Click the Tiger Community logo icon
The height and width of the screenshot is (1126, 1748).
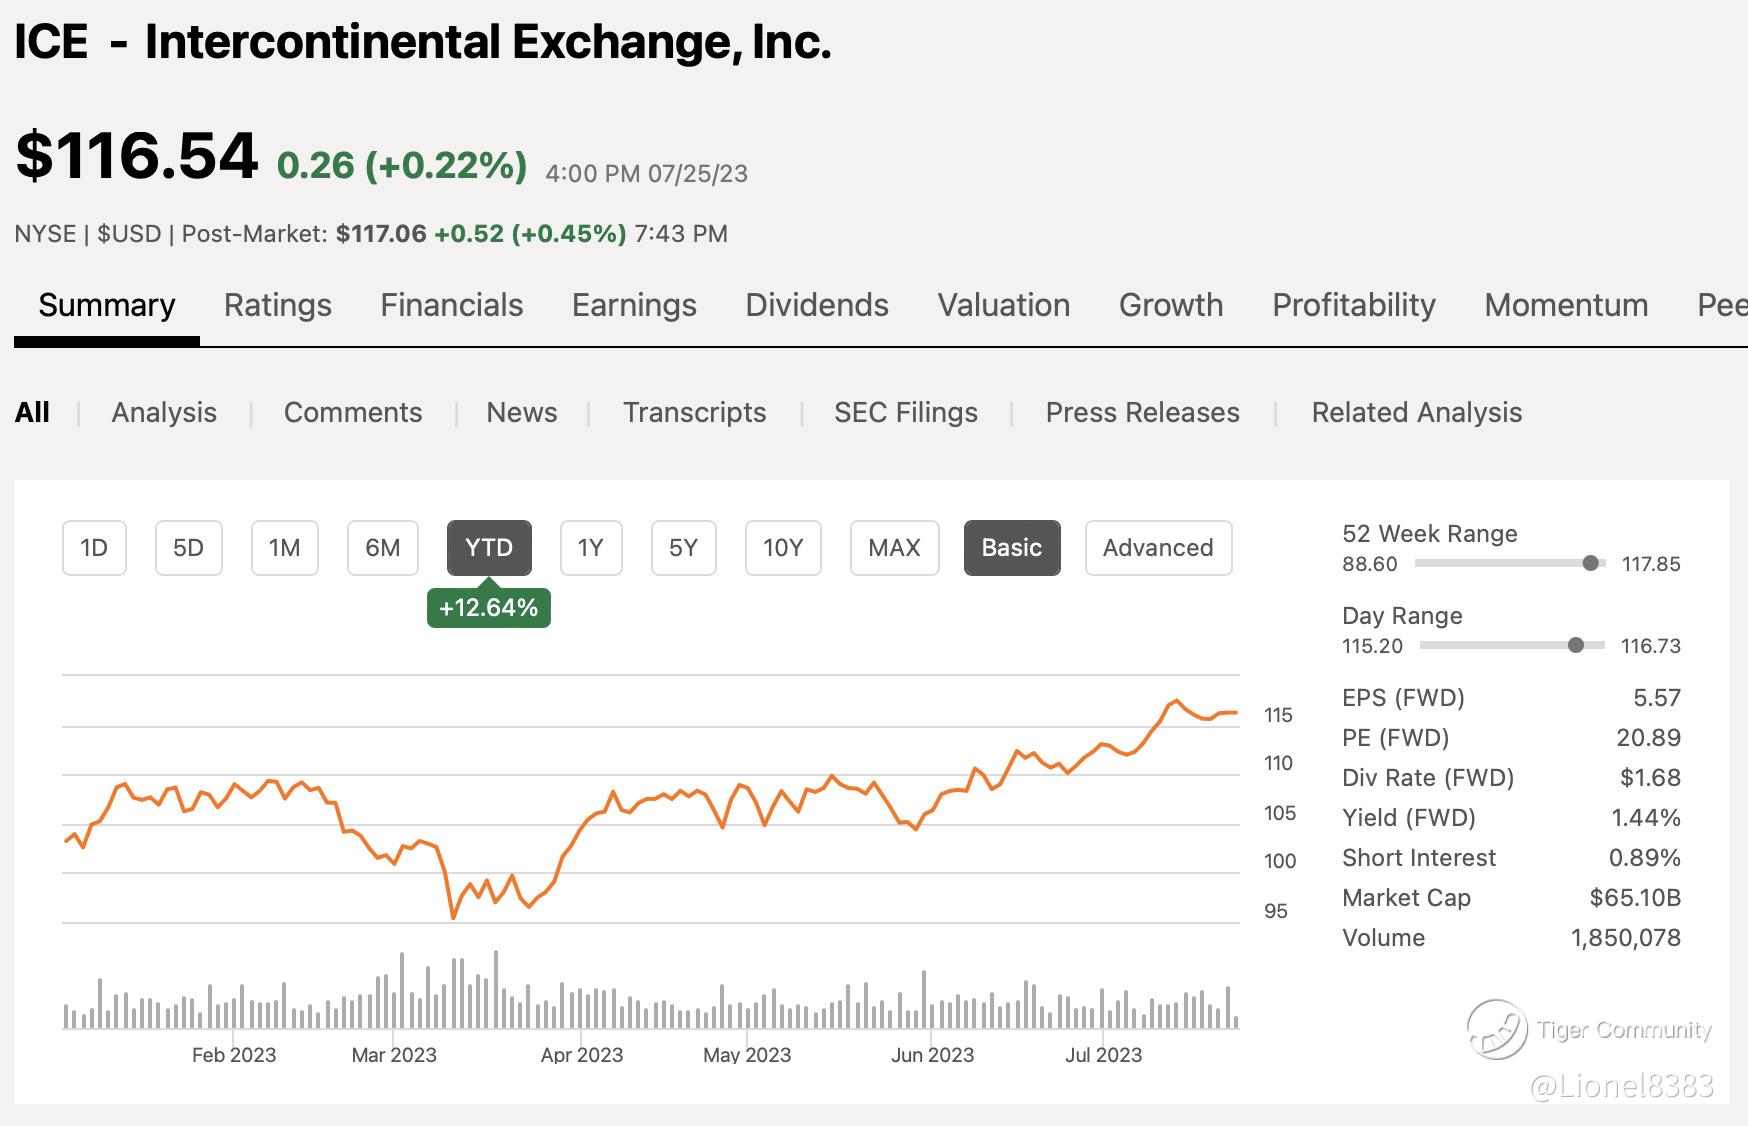[x=1497, y=1029]
